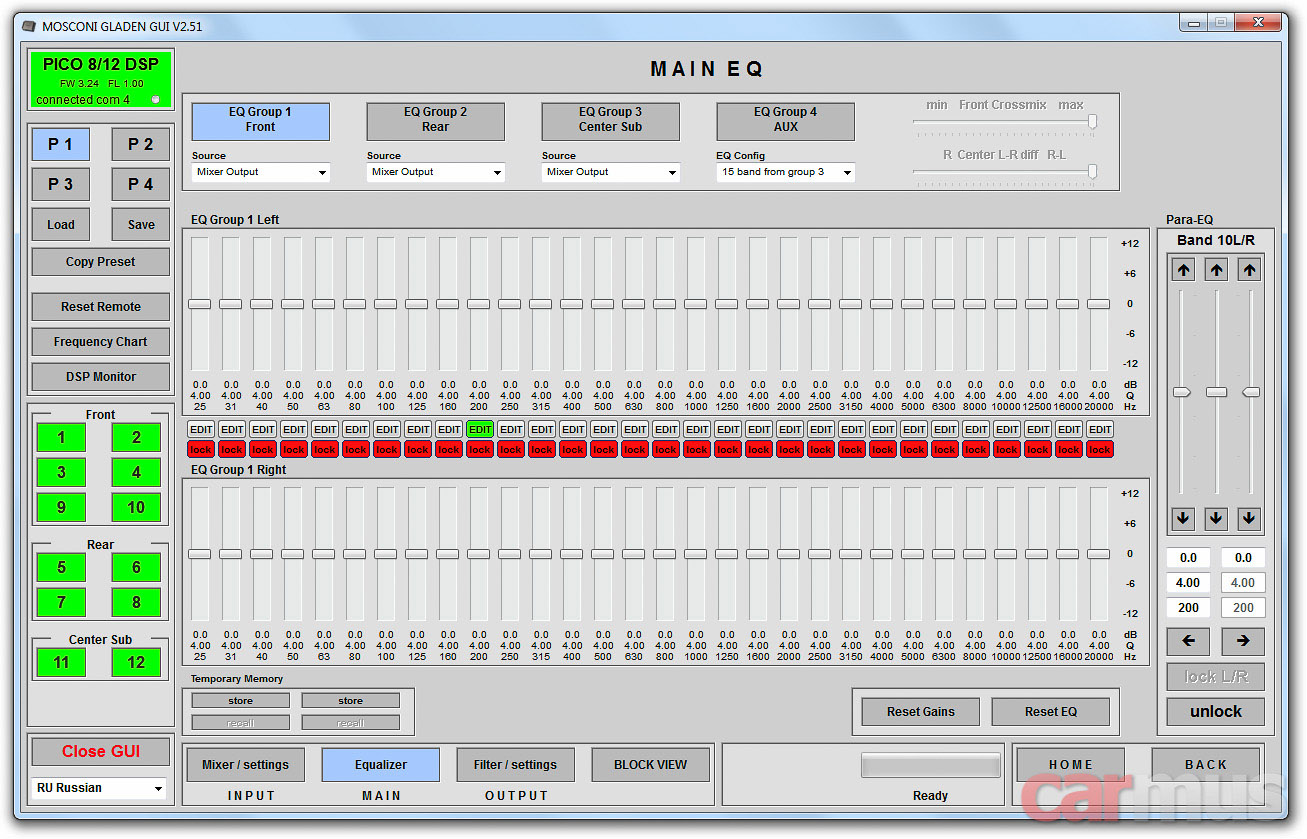1307x839 pixels.
Task: Click Close GUI
Action: click(101, 752)
